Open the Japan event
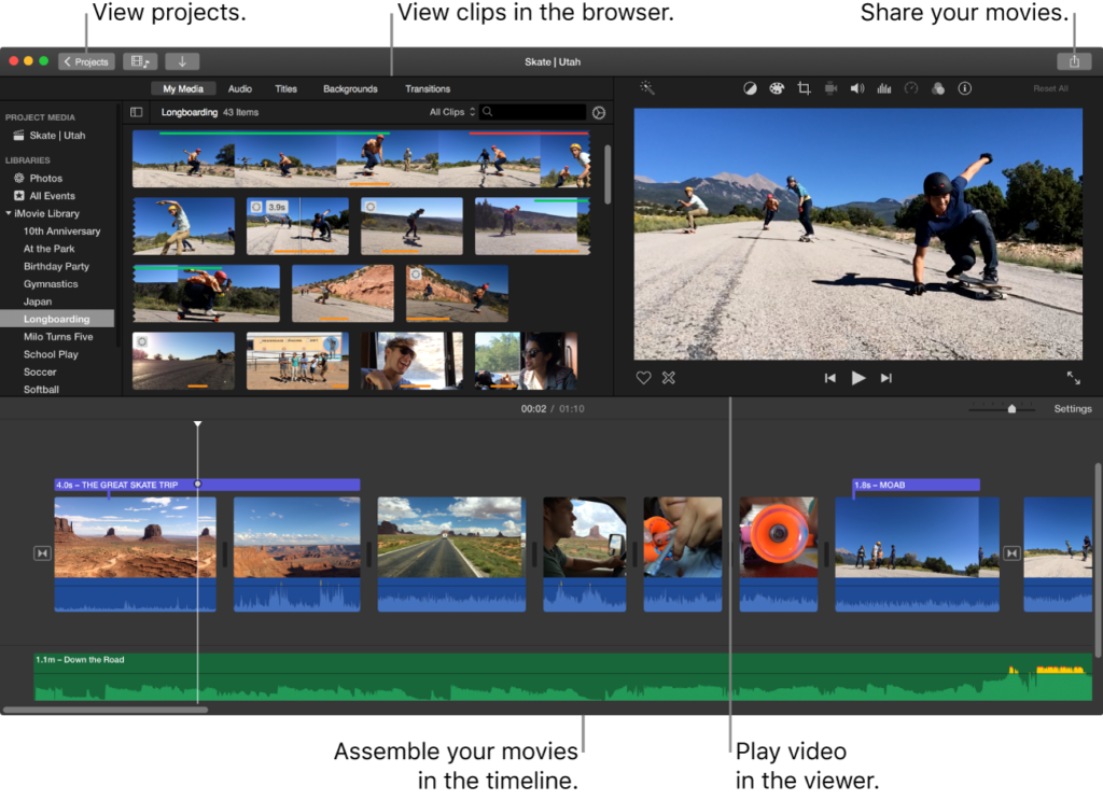This screenshot has width=1103, height=800. coord(37,301)
